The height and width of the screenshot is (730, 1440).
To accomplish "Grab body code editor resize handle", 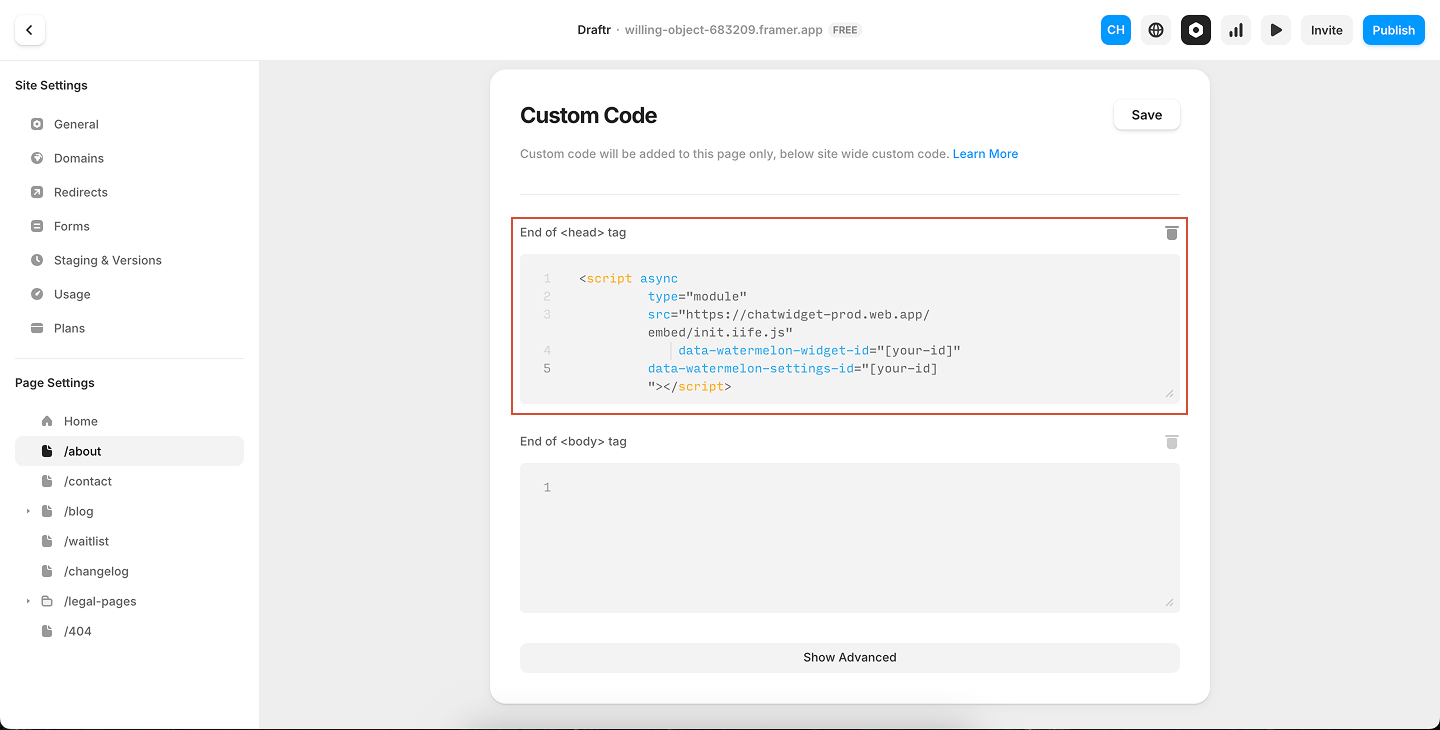I will click(x=1170, y=603).
